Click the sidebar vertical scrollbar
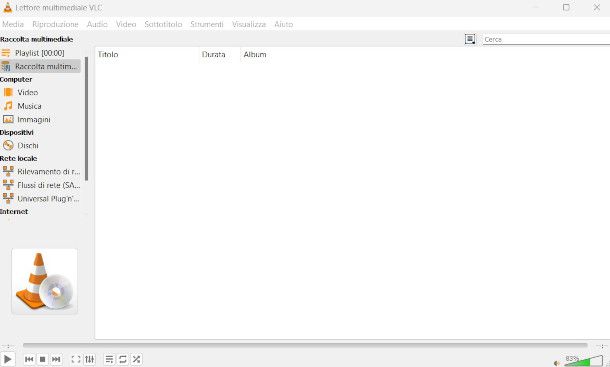The height and width of the screenshot is (367, 610). 86,119
